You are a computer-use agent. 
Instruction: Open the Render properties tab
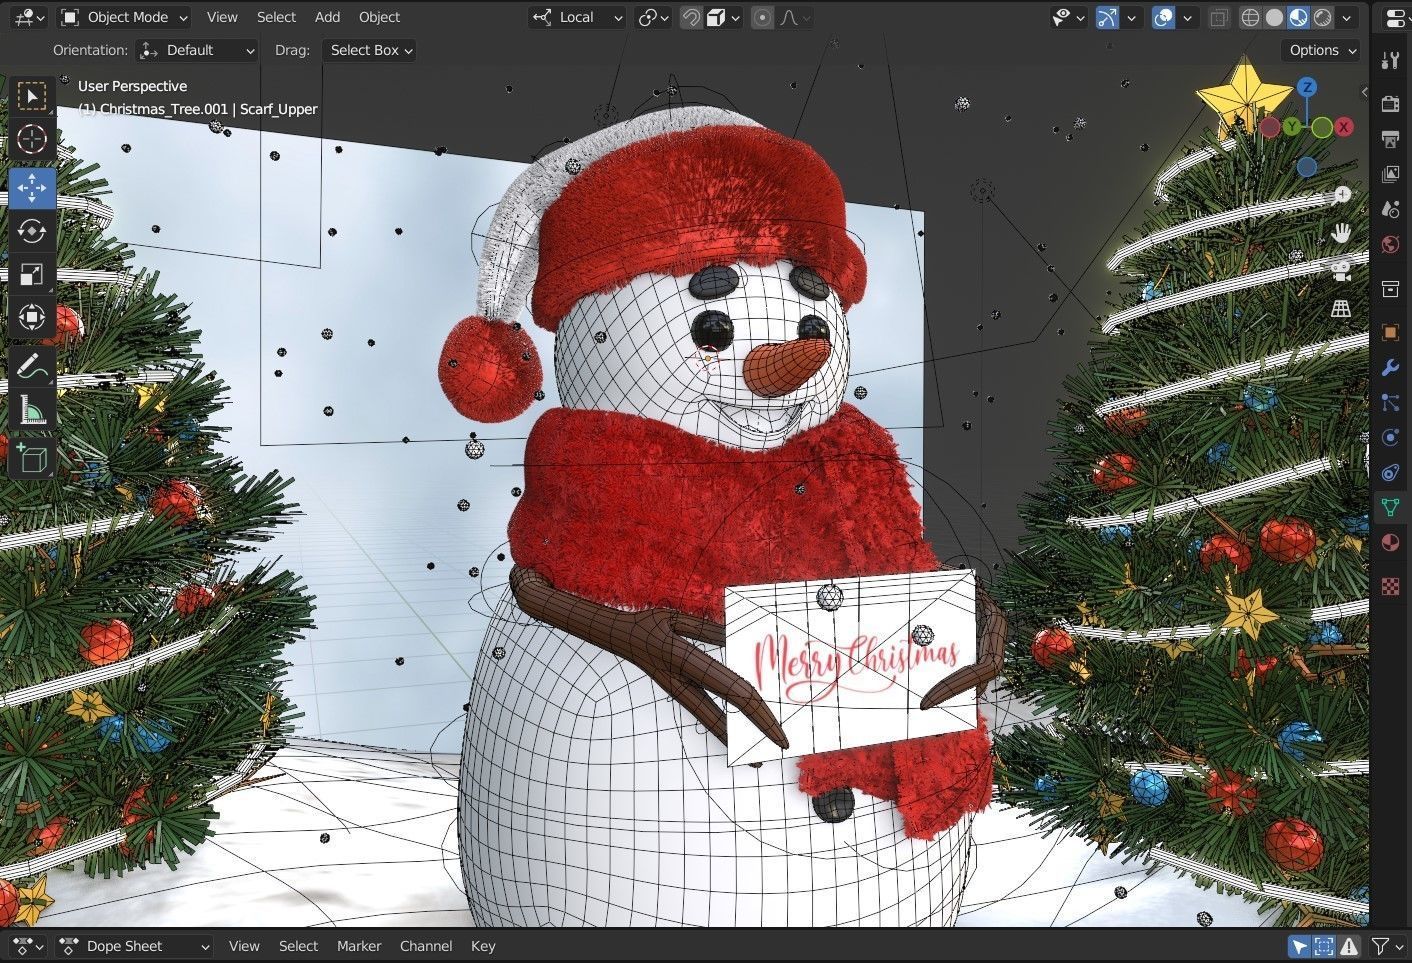(x=1390, y=103)
